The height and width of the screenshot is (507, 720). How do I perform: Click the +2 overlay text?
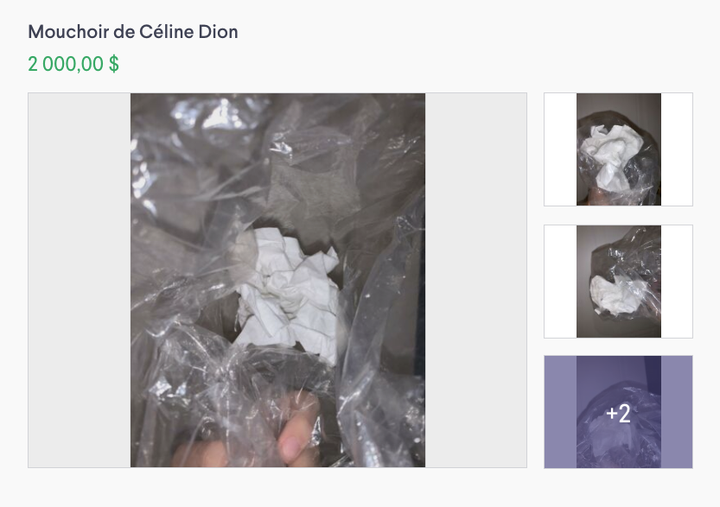point(618,413)
